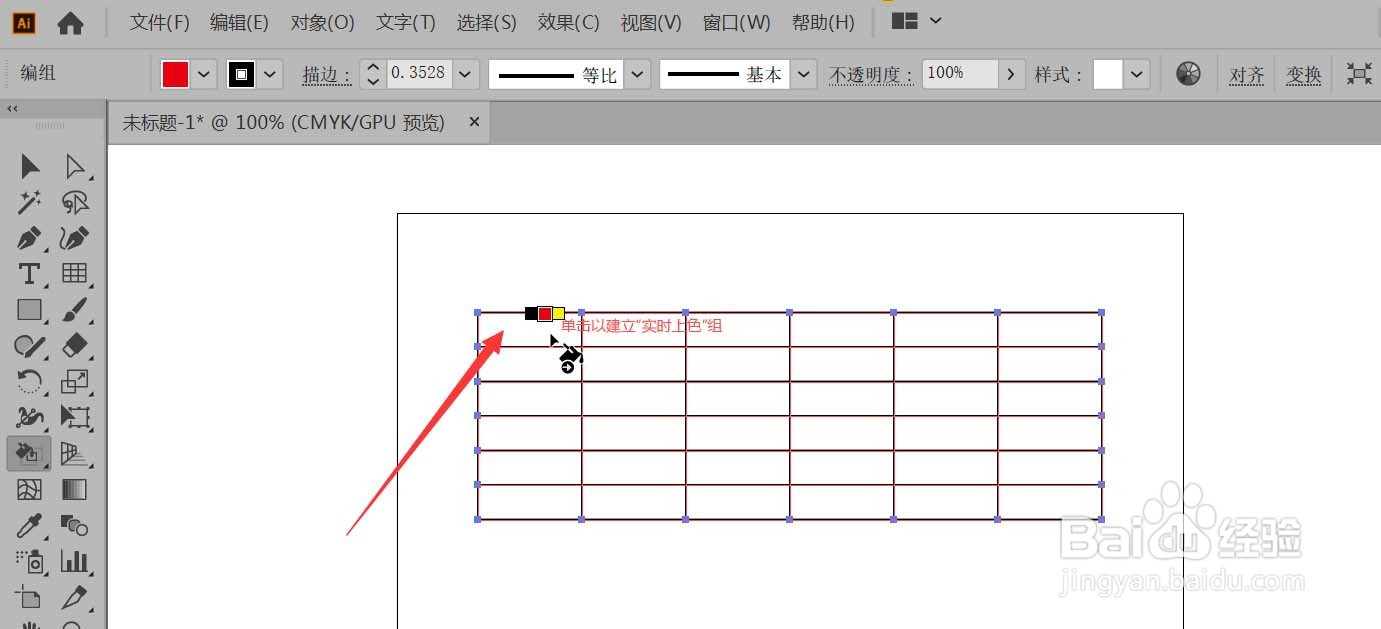Screen dimensions: 1381x629
Task: Expand the fill color dropdown arrow
Action: tap(204, 74)
